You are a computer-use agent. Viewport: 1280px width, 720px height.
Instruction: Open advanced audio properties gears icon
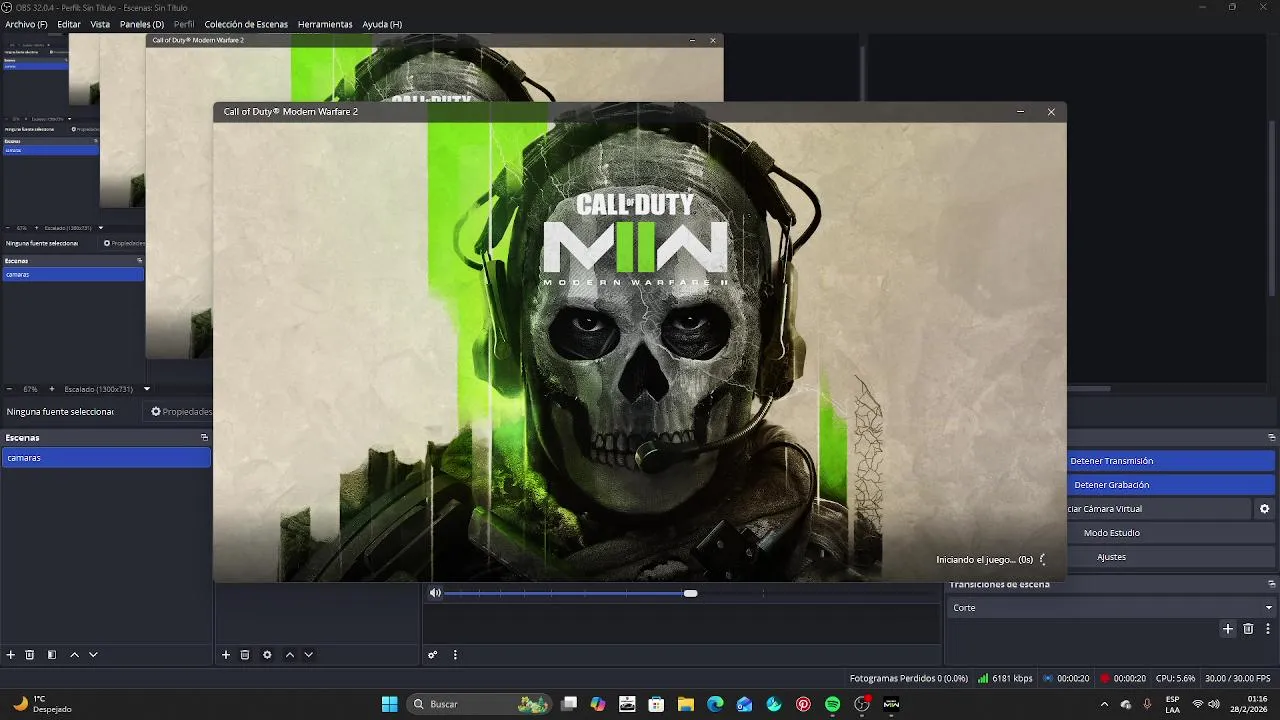click(433, 655)
